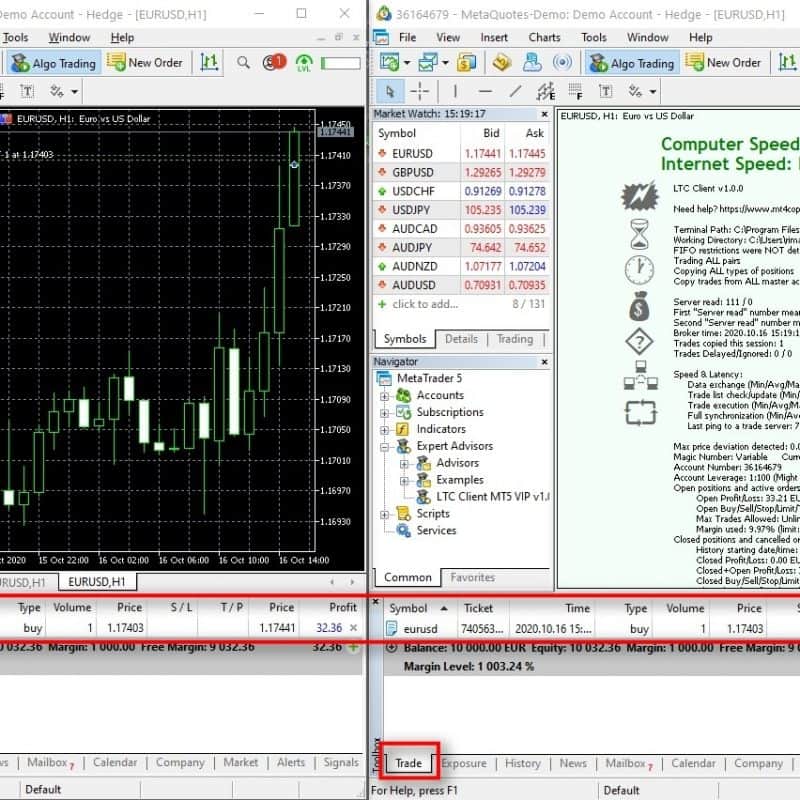Open the Window menu in right window

(647, 37)
